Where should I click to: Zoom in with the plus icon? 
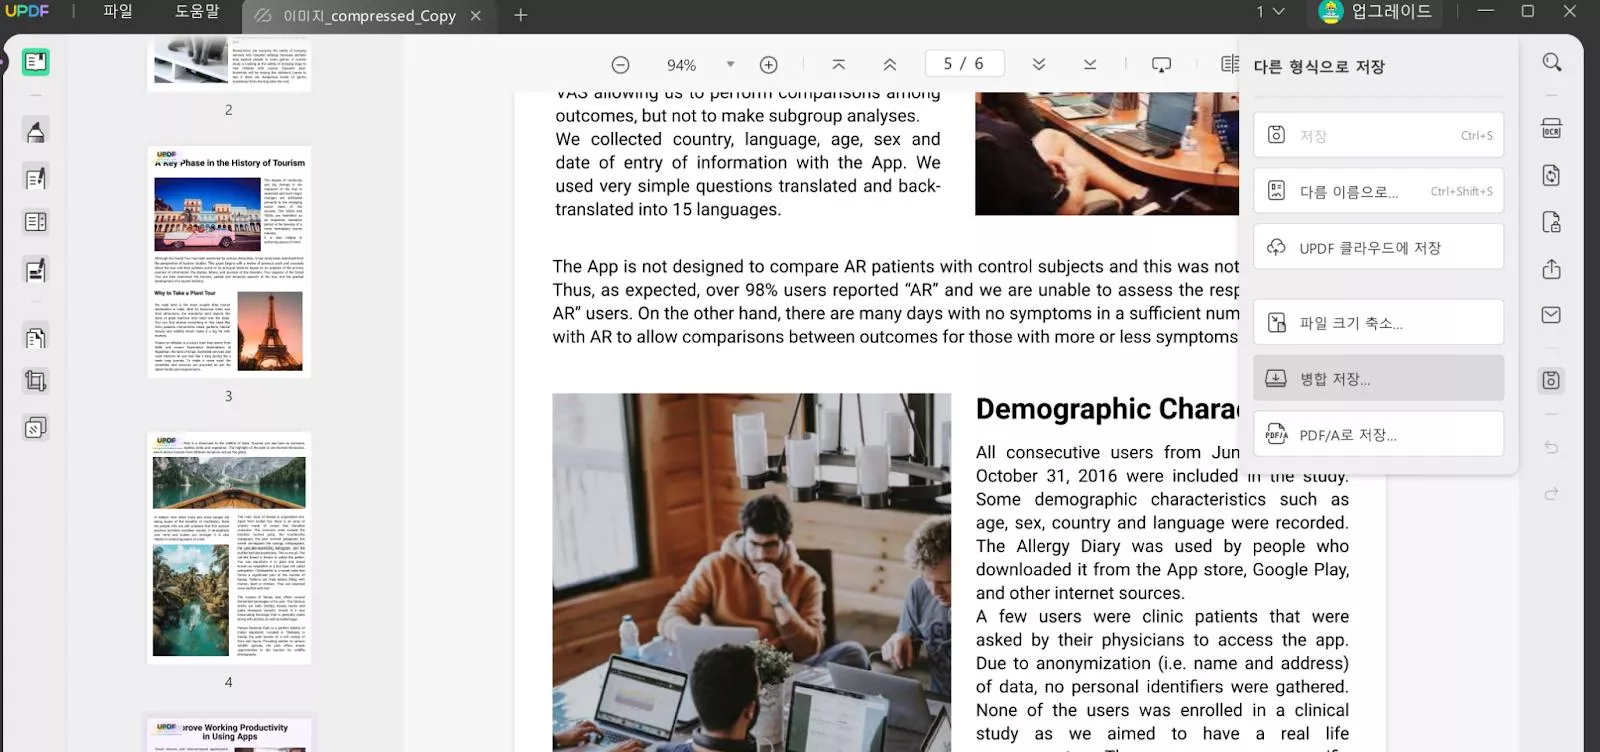click(x=768, y=65)
